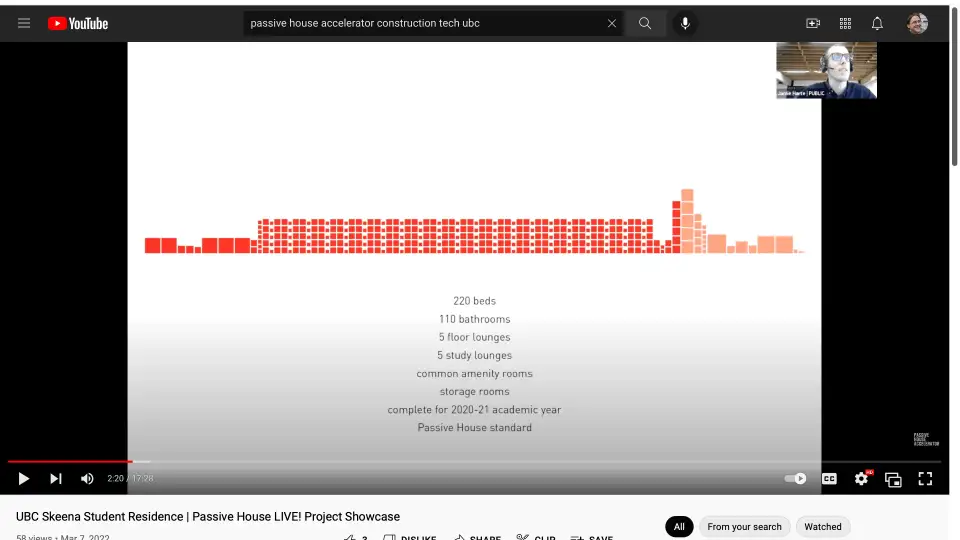
Task: Clear the search query text
Action: 612,23
